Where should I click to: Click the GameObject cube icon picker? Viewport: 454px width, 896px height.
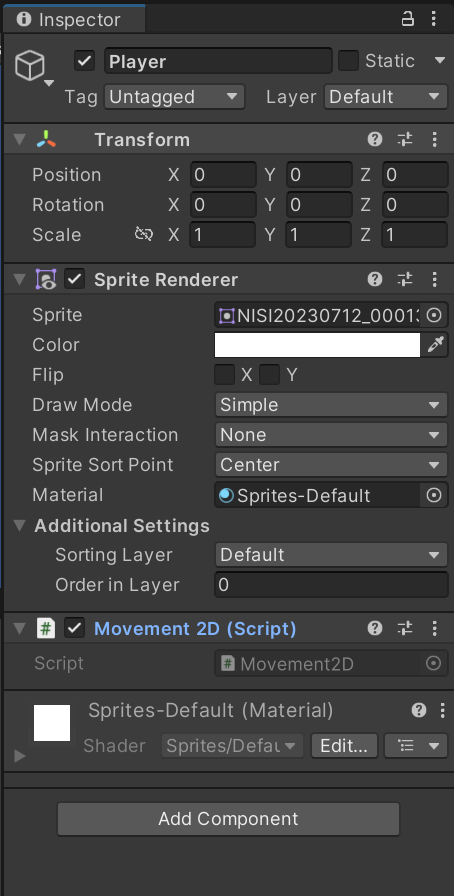(x=30, y=65)
